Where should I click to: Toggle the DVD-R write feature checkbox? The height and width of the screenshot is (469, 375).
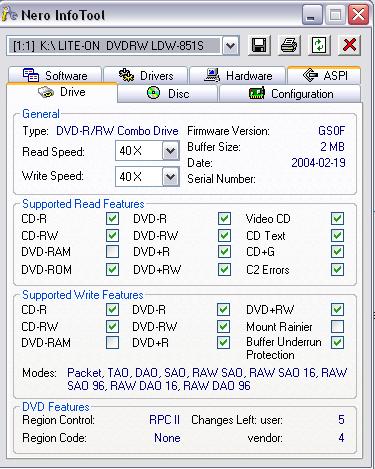pos(223,310)
